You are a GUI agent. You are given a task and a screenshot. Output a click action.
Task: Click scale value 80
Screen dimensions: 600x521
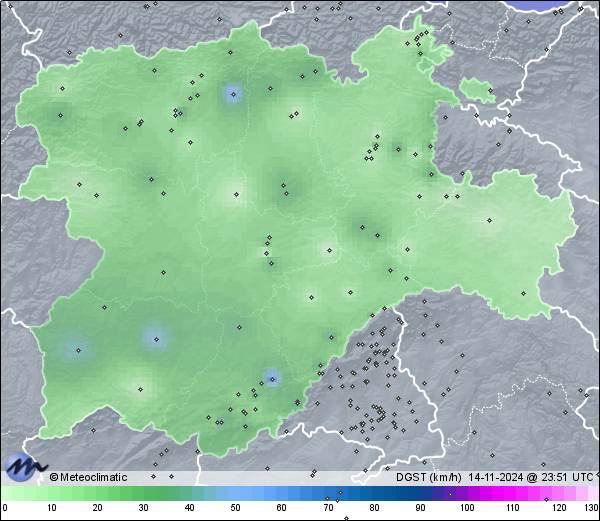pyautogui.click(x=374, y=508)
